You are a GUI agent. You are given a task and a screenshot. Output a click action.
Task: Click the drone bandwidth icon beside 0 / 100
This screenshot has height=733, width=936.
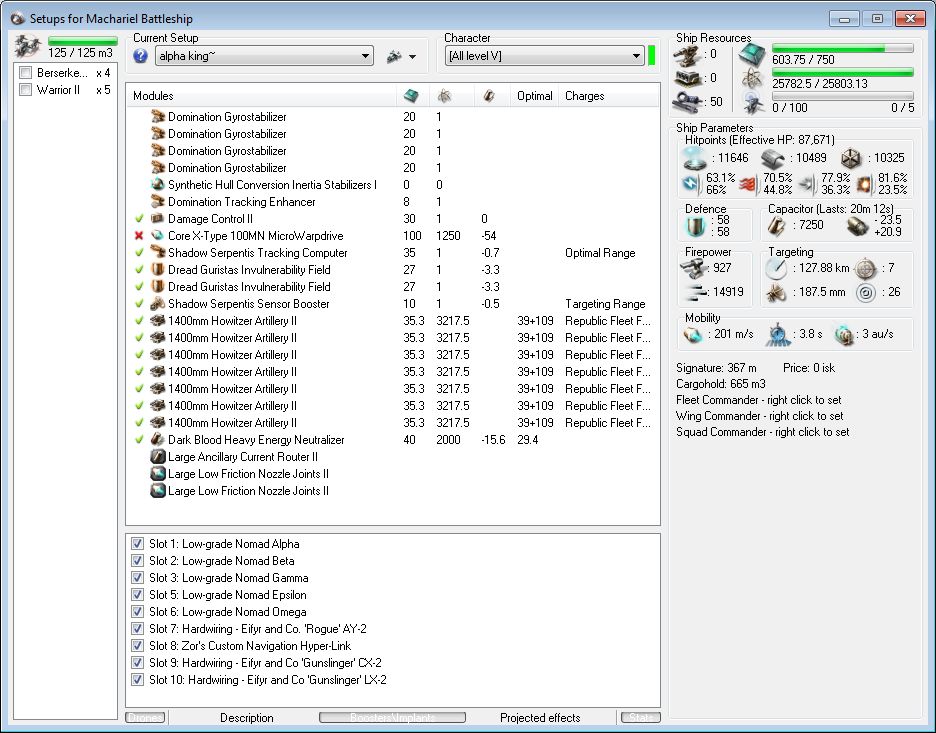[x=753, y=103]
